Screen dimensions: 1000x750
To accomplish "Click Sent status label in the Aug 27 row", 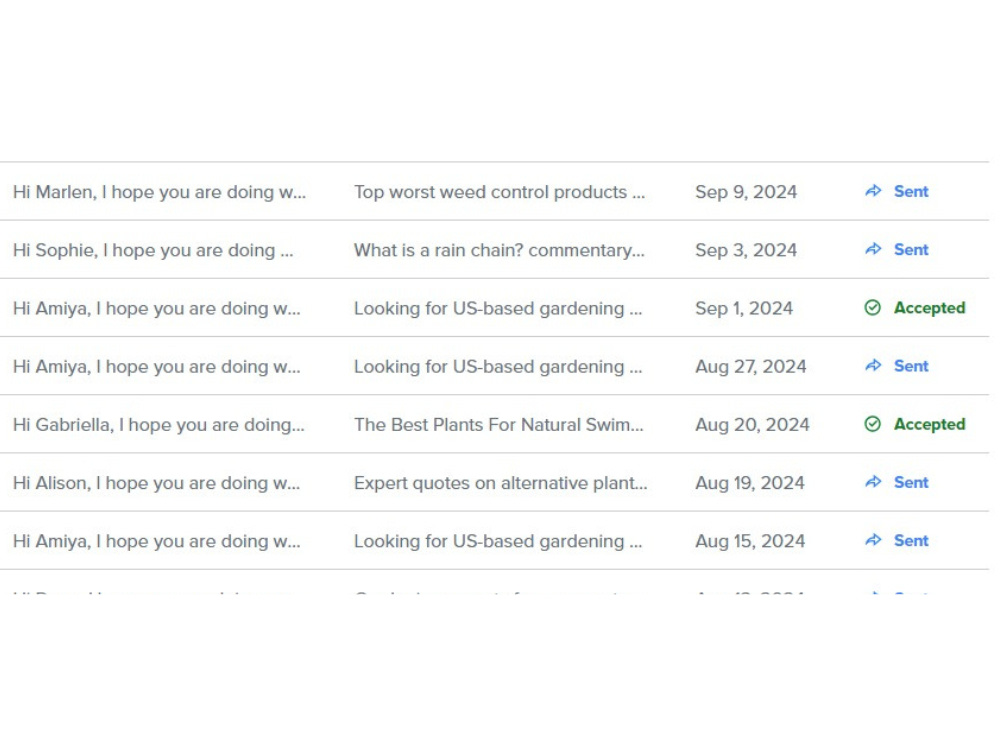I will click(x=911, y=366).
